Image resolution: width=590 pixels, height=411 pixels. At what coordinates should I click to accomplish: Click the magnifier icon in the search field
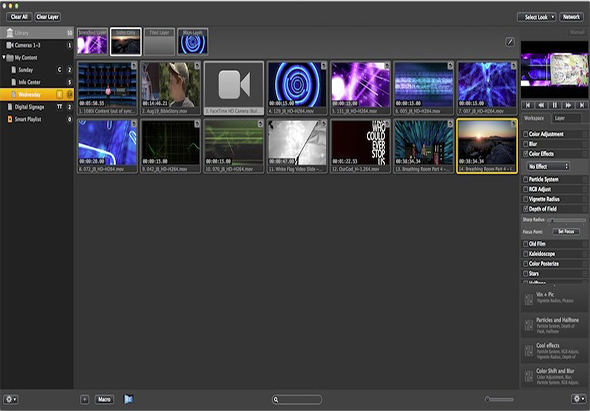pos(276,400)
